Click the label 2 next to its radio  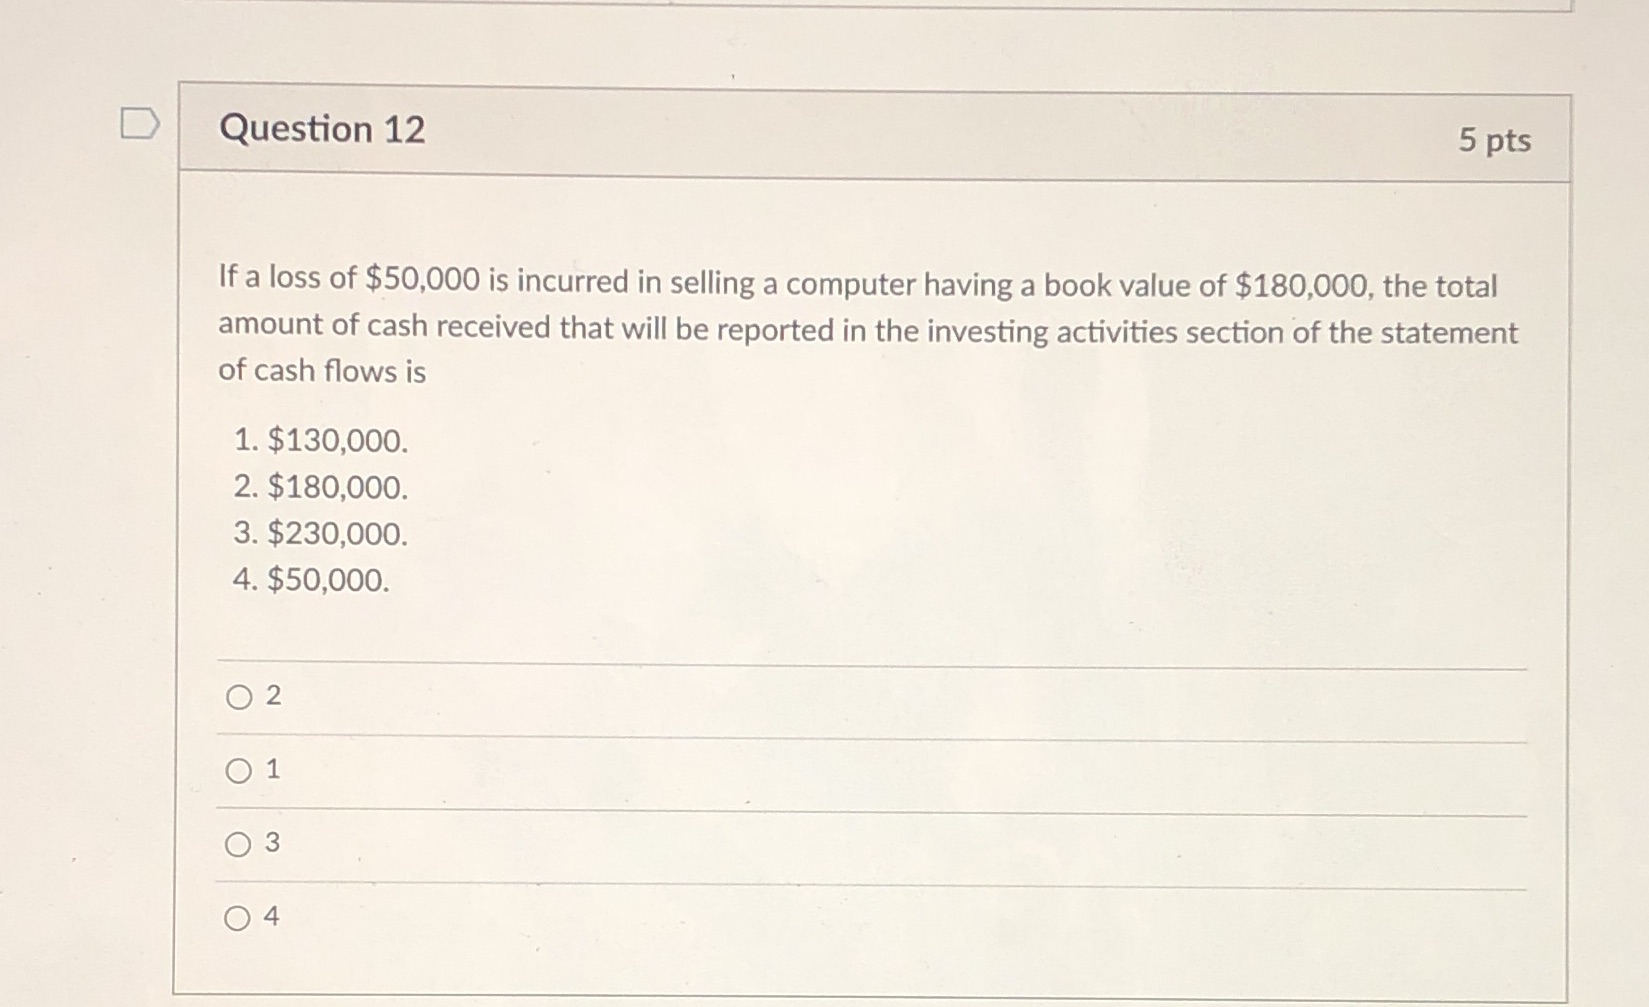click(x=273, y=697)
